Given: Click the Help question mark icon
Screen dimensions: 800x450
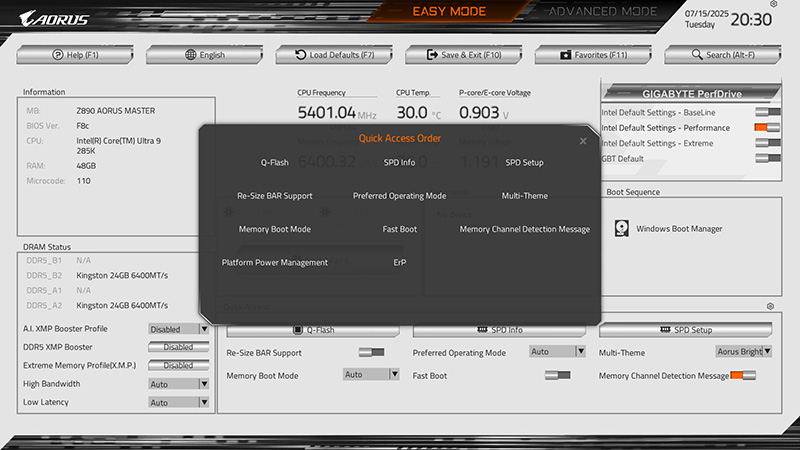Looking at the screenshot, I should point(59,55).
